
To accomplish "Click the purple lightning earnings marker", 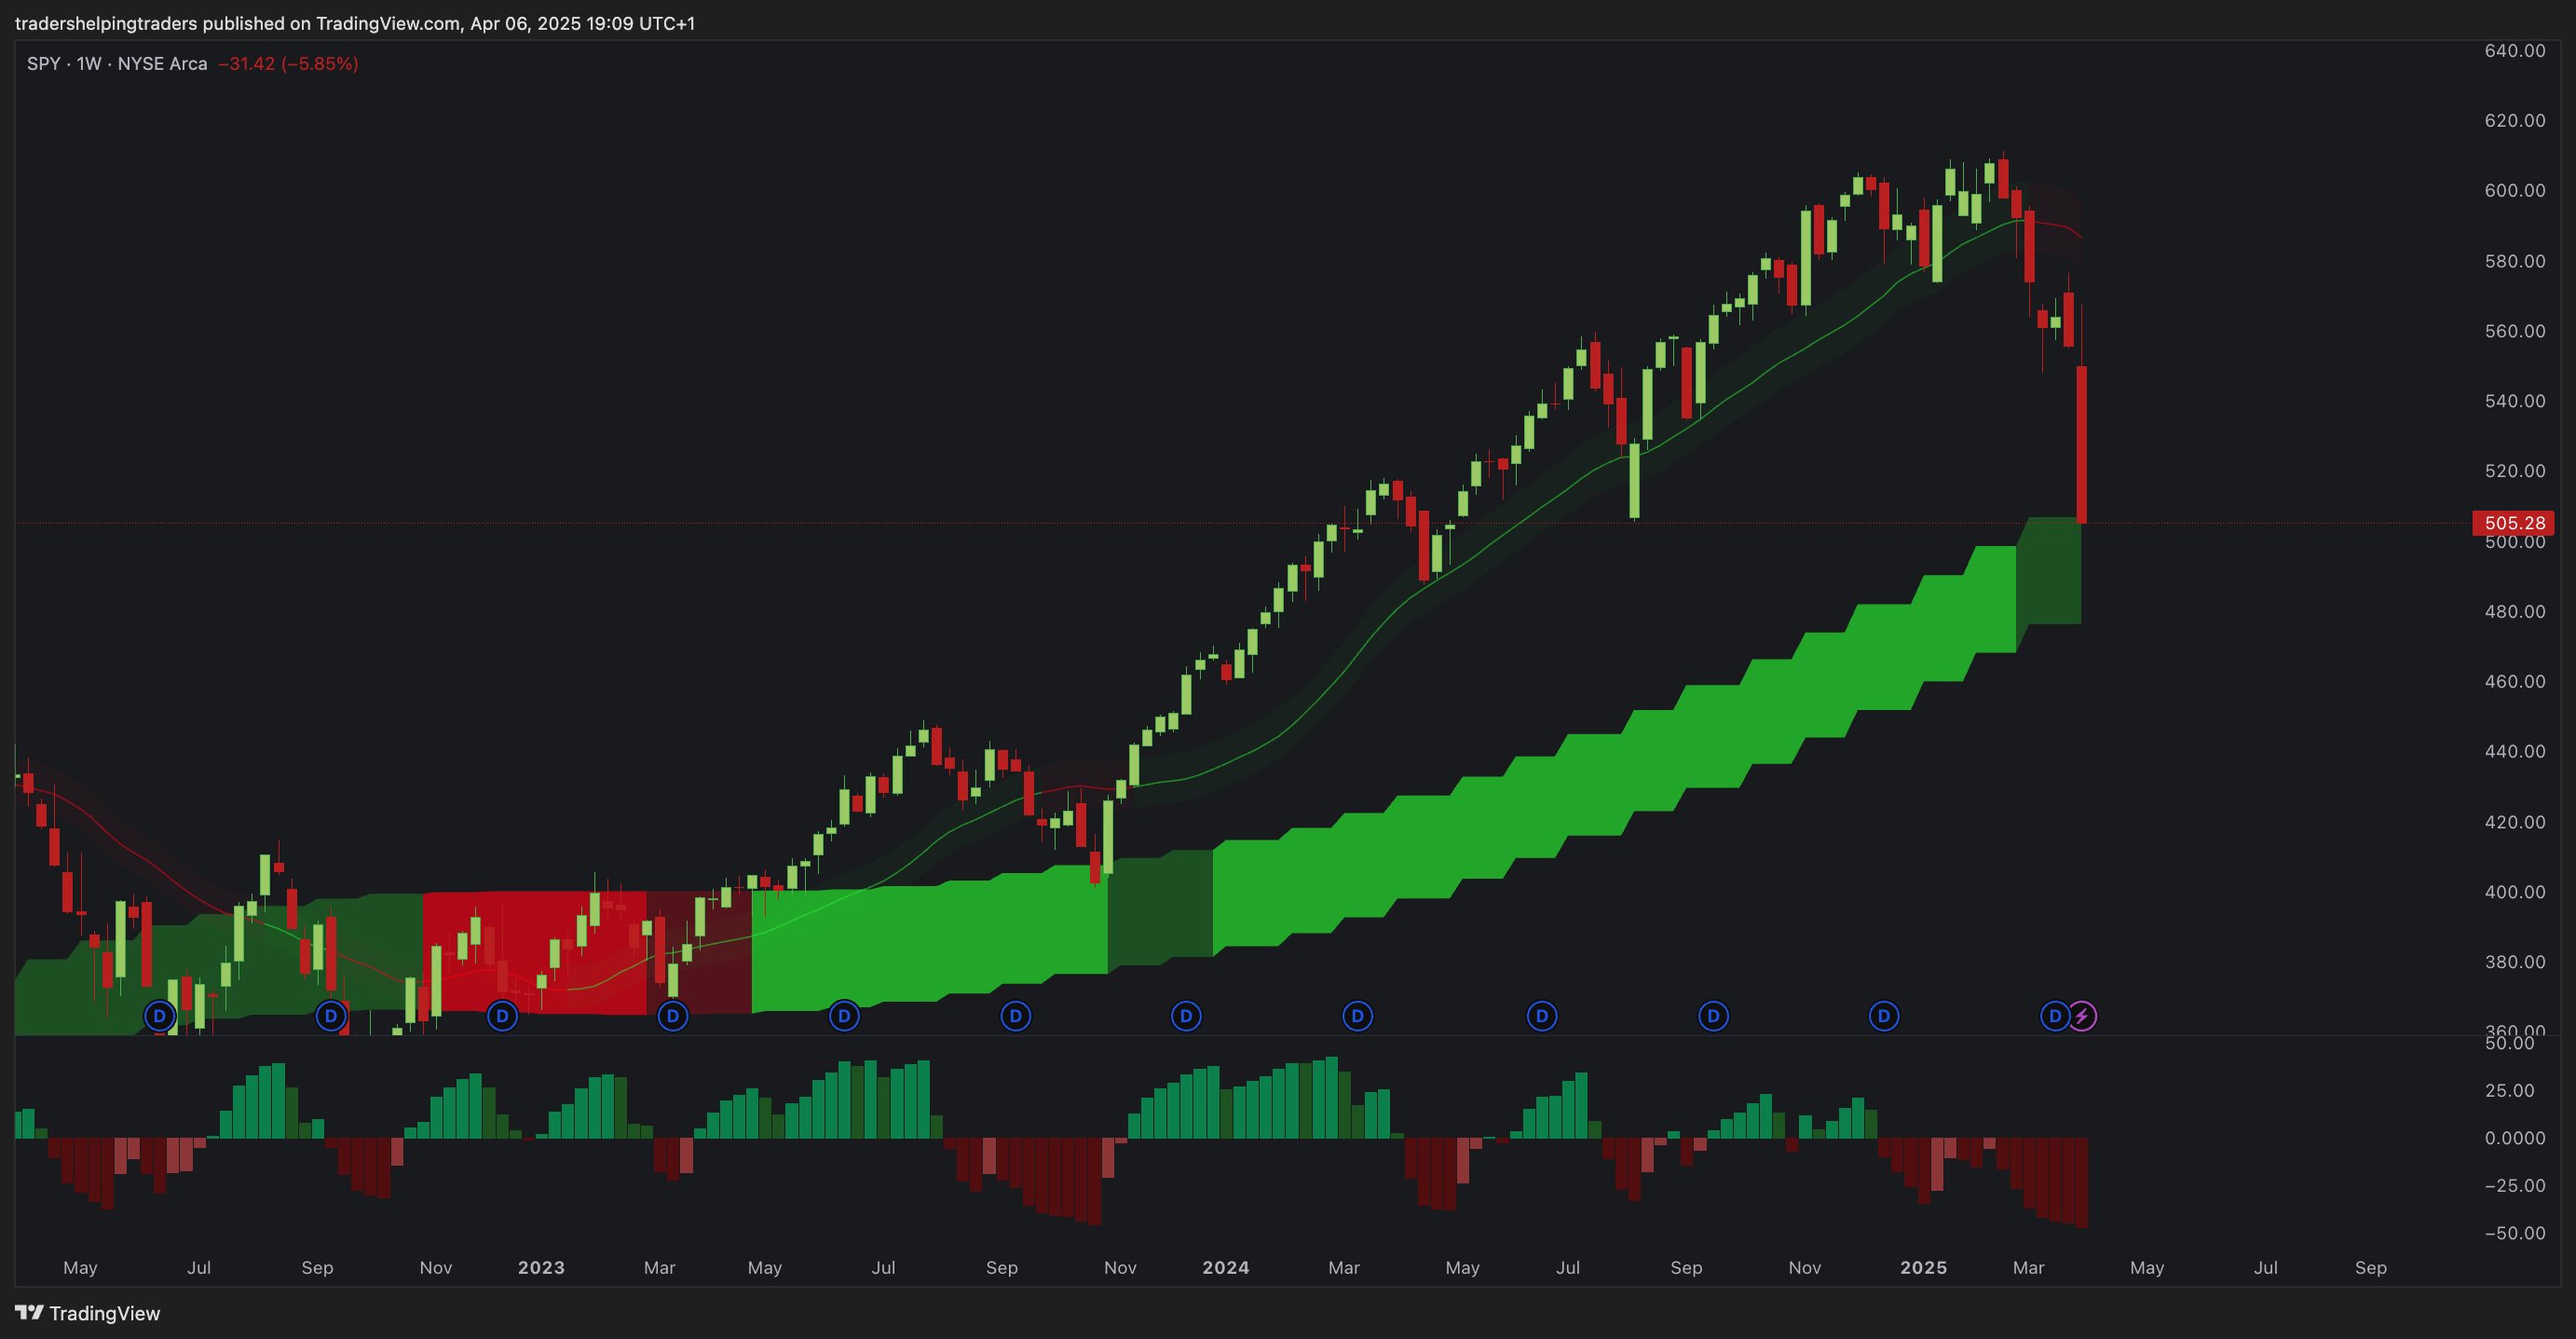I will coord(2082,1017).
